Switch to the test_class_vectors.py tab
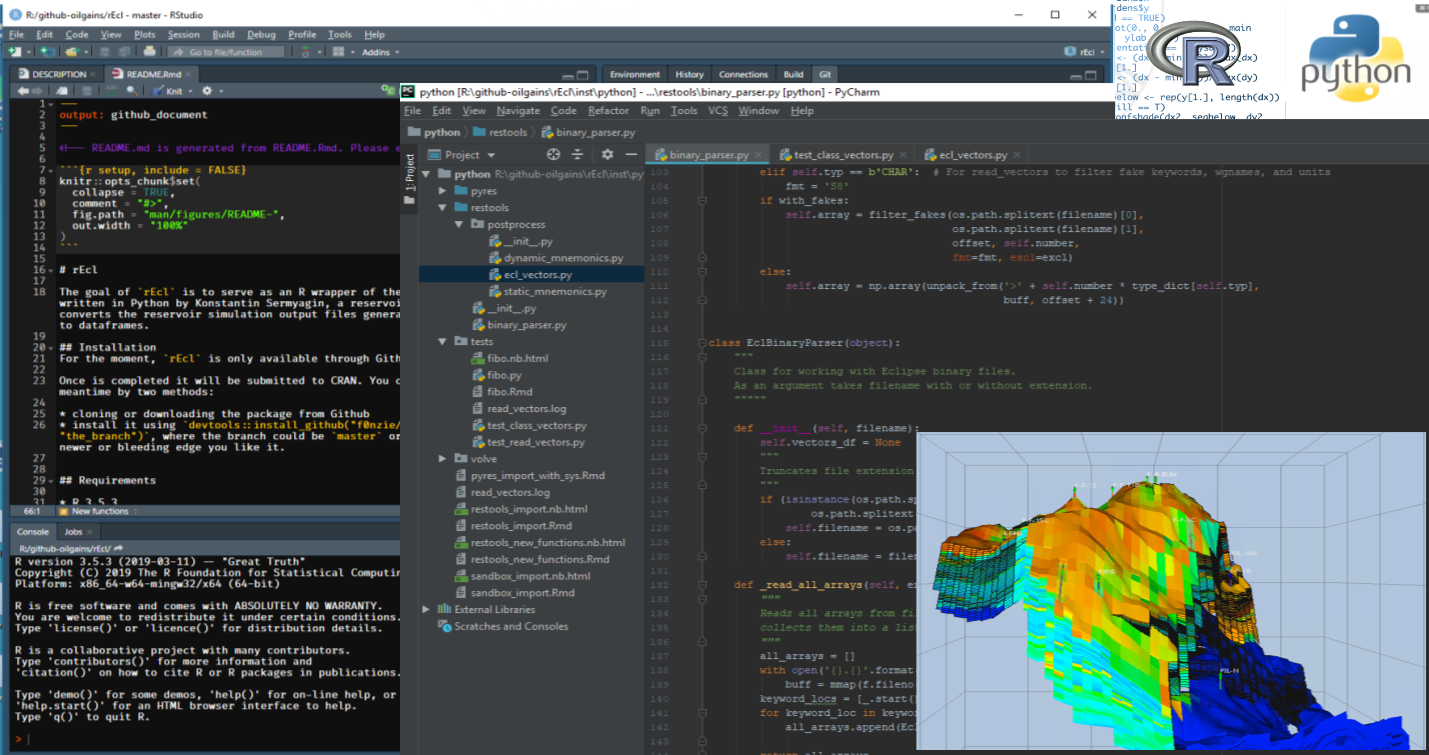 pyautogui.click(x=843, y=155)
